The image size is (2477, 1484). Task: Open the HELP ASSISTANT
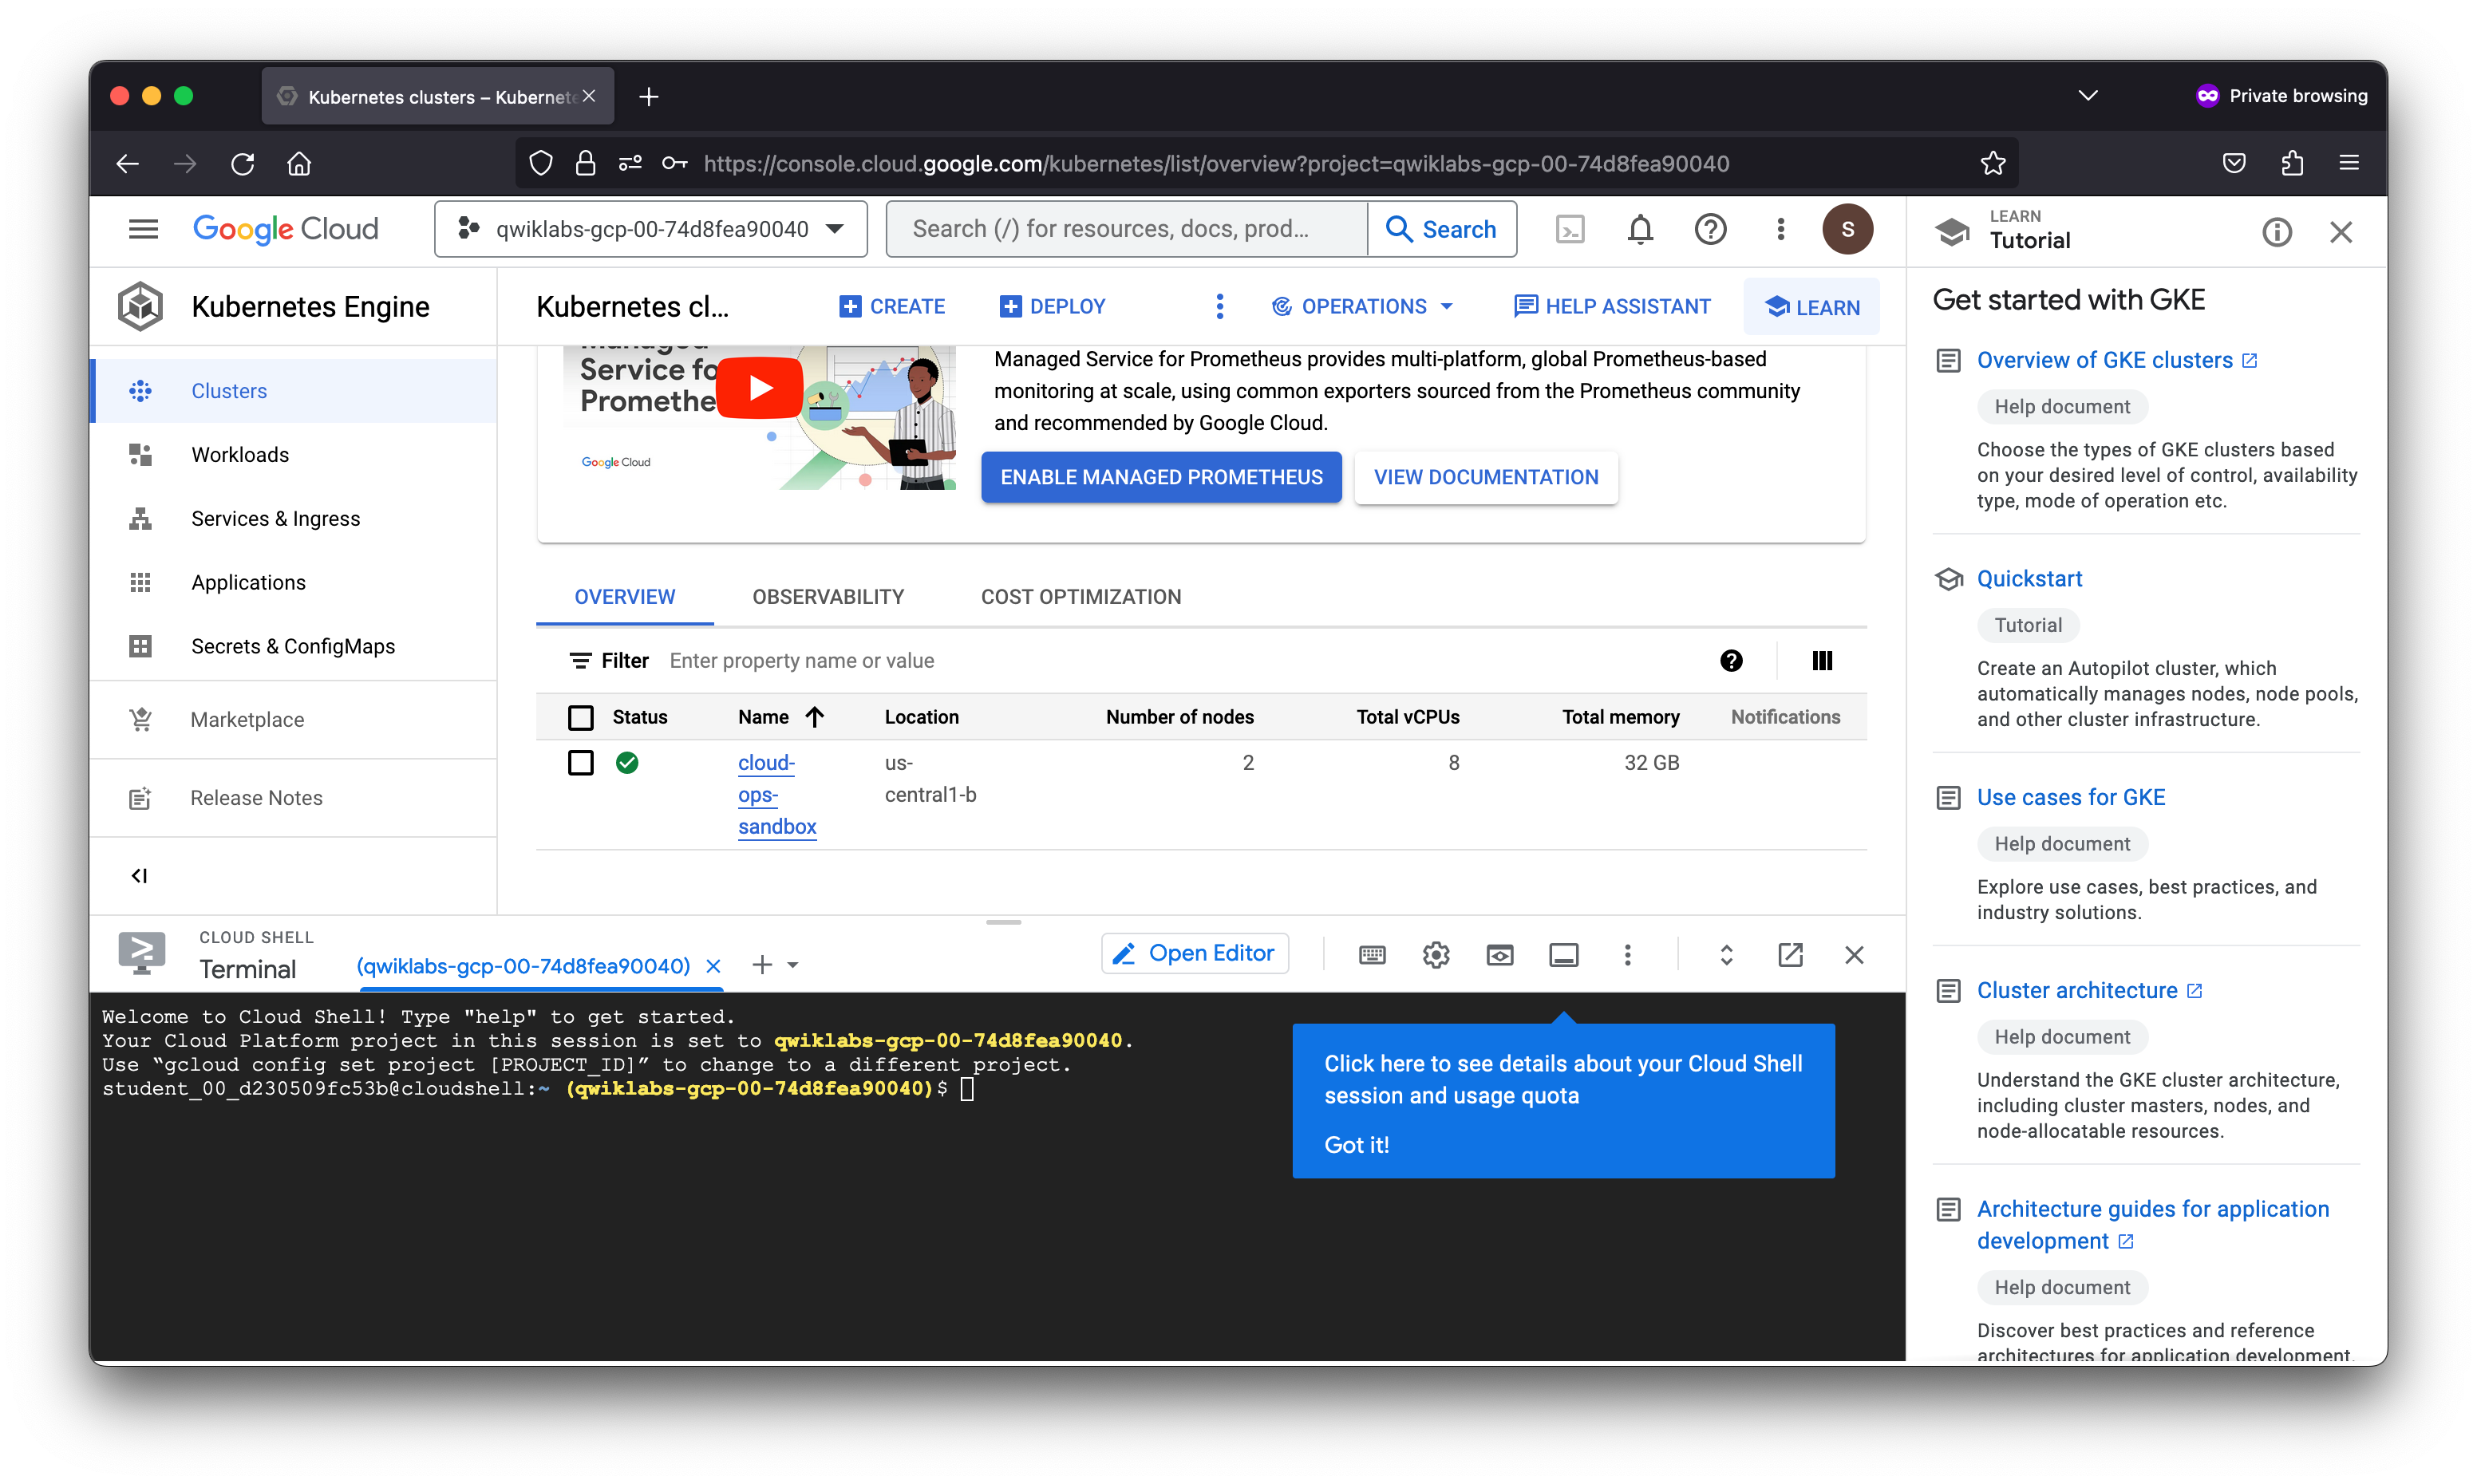pos(1612,306)
